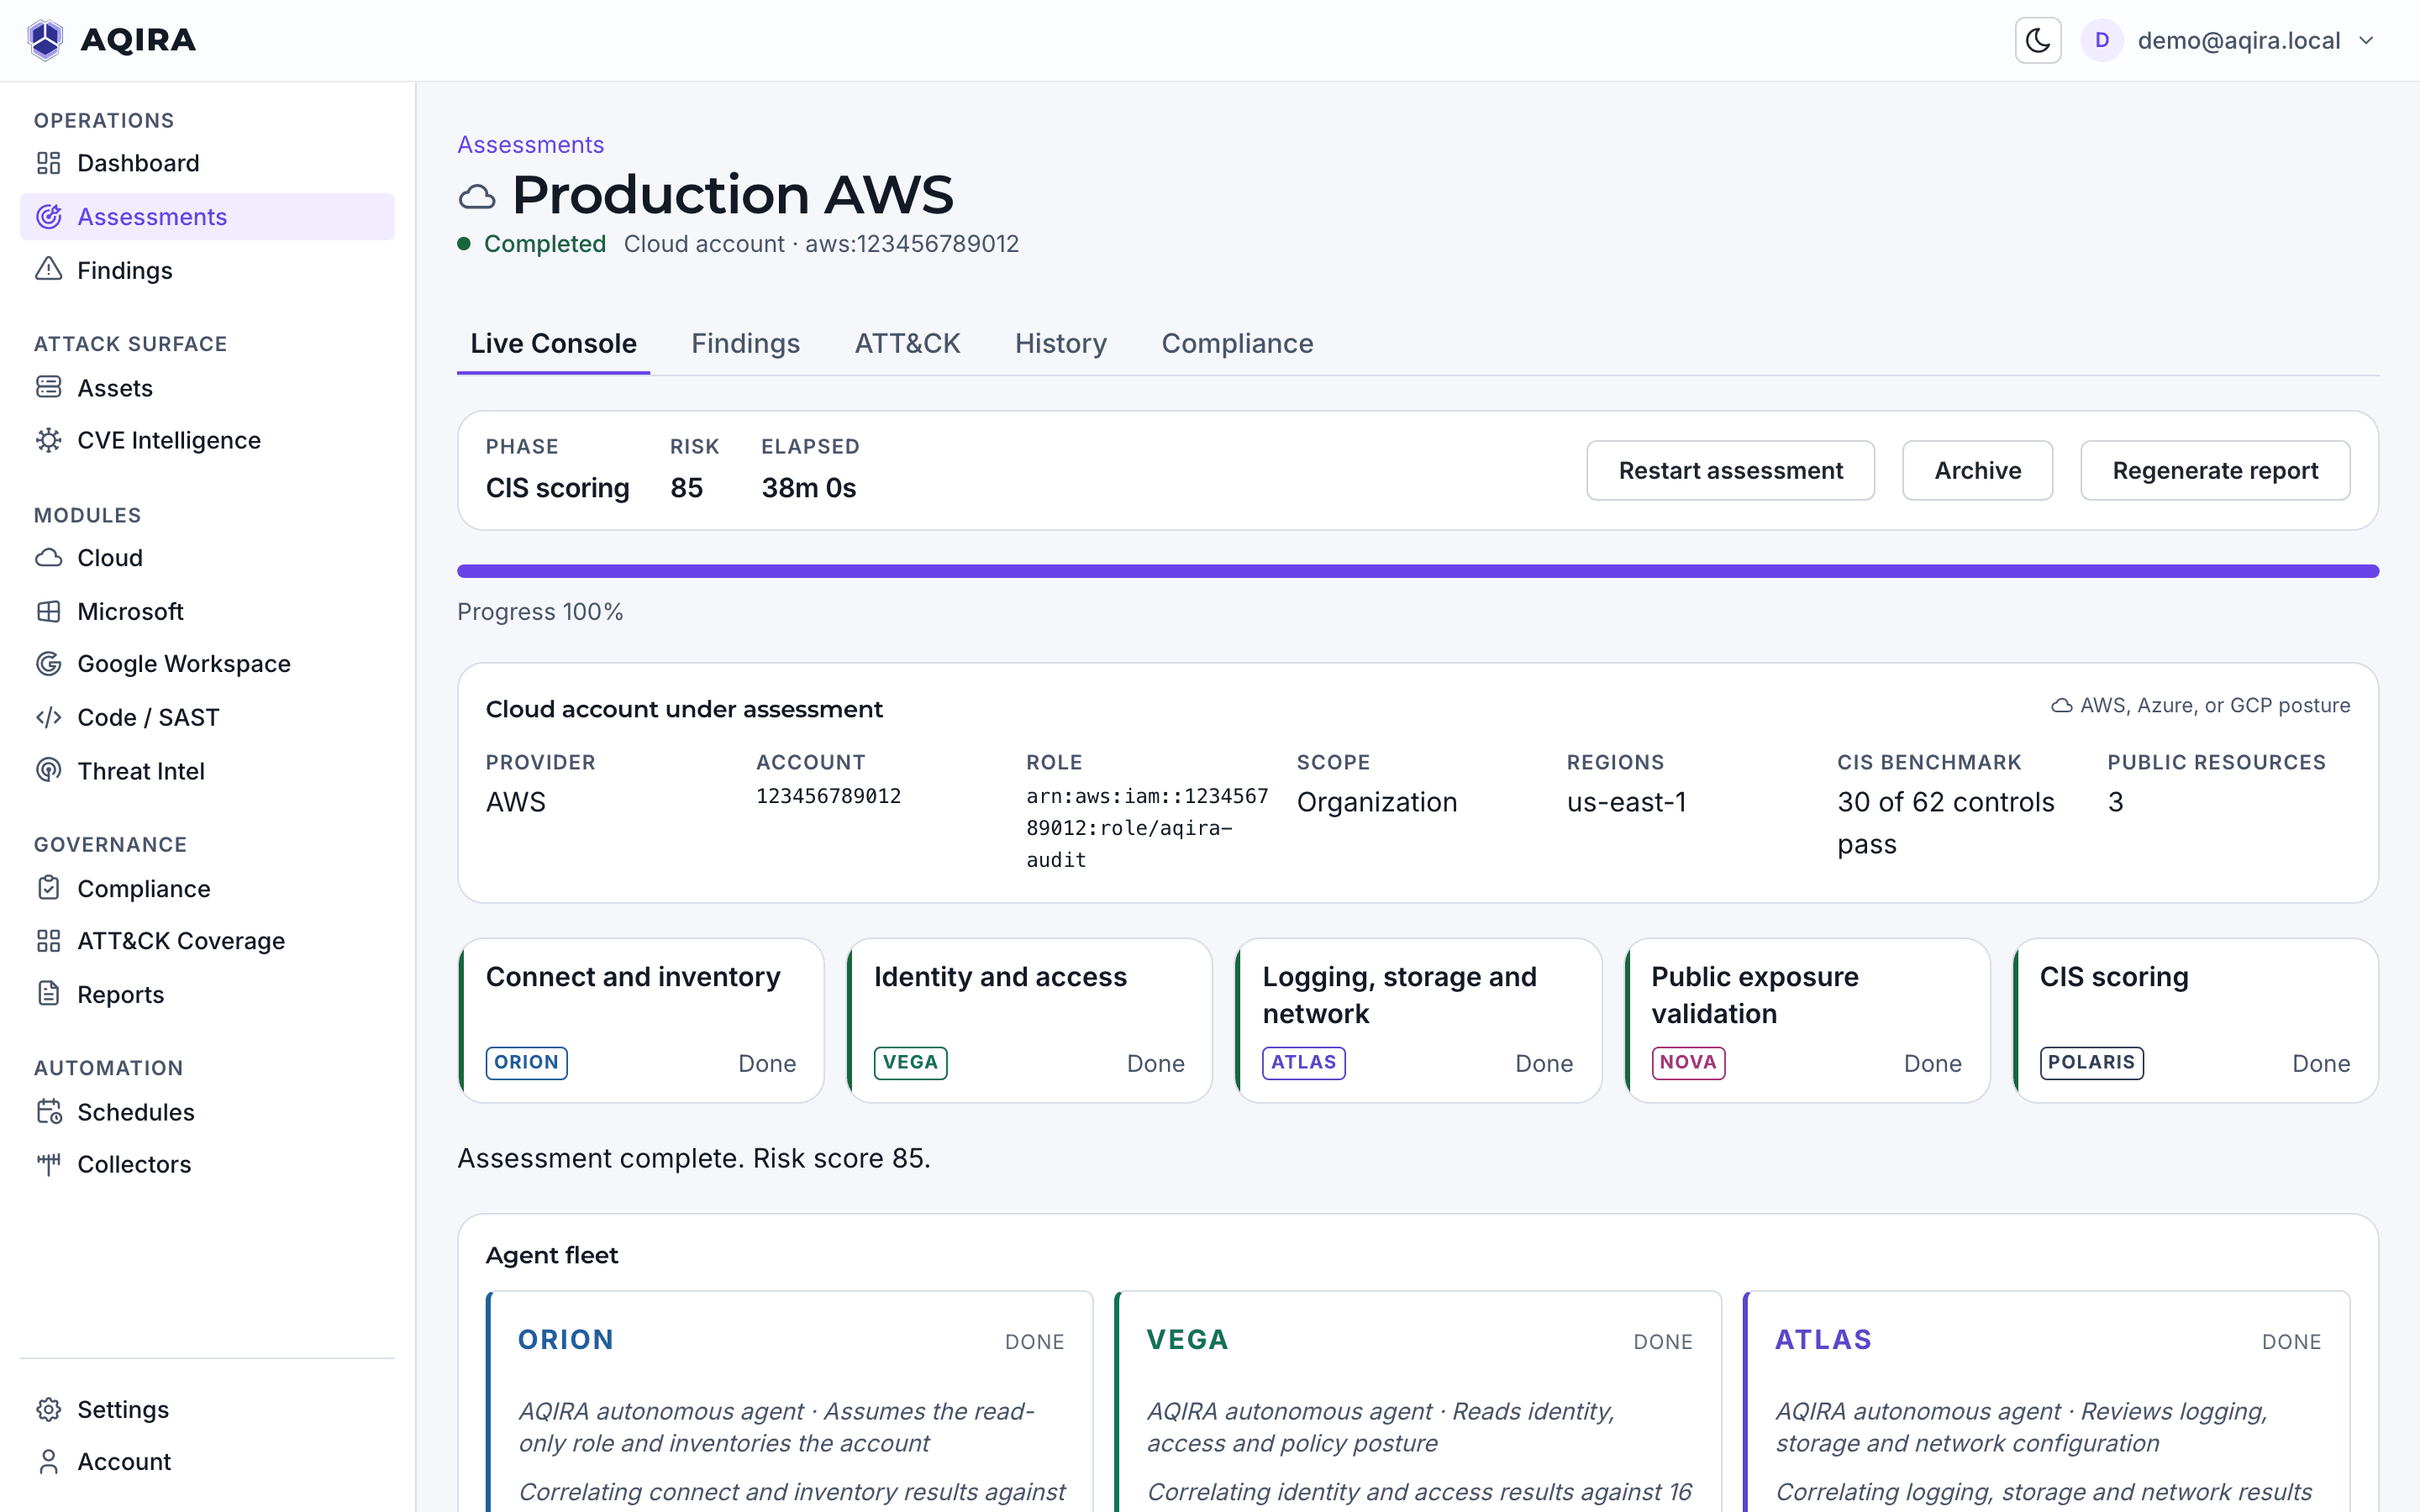This screenshot has width=2420, height=1512.
Task: Click the Microsoft module icon
Action: click(49, 611)
